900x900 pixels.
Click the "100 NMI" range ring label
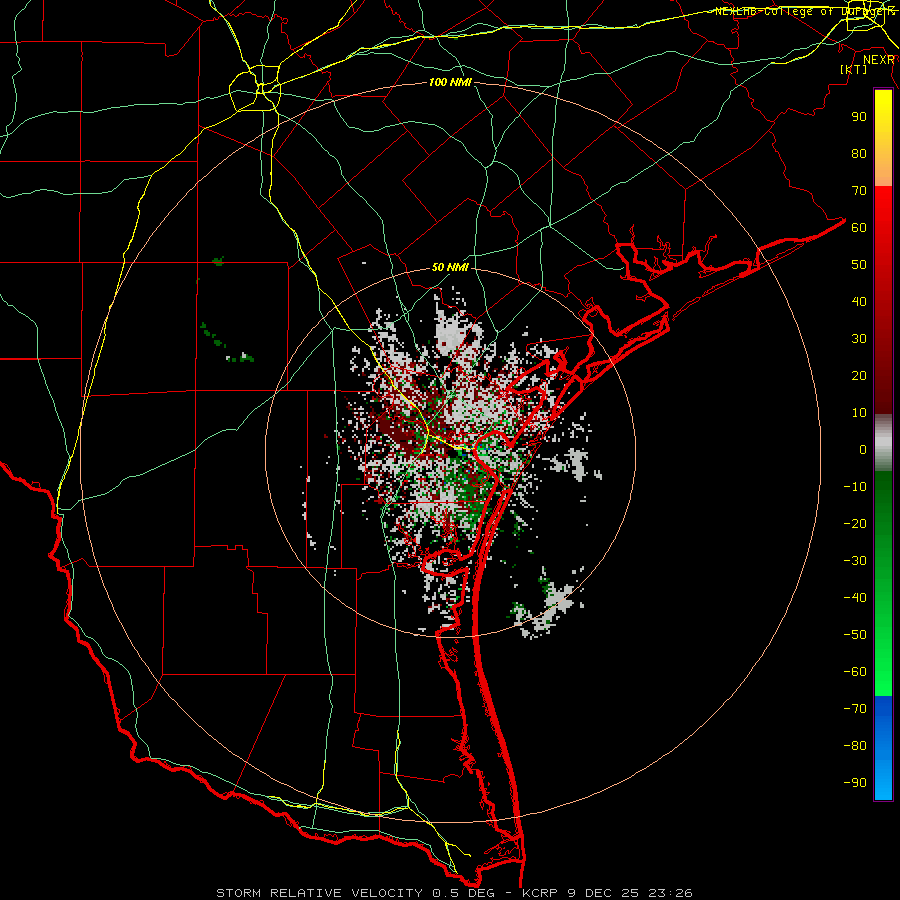[x=450, y=83]
